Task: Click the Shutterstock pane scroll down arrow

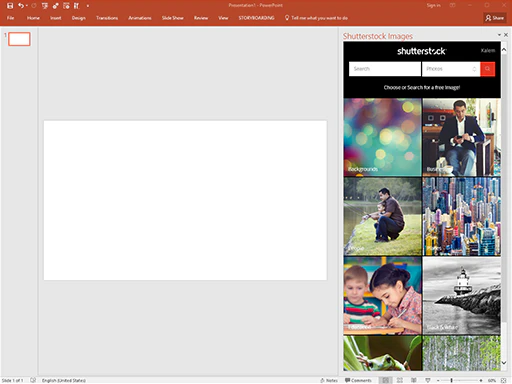Action: 504,363
